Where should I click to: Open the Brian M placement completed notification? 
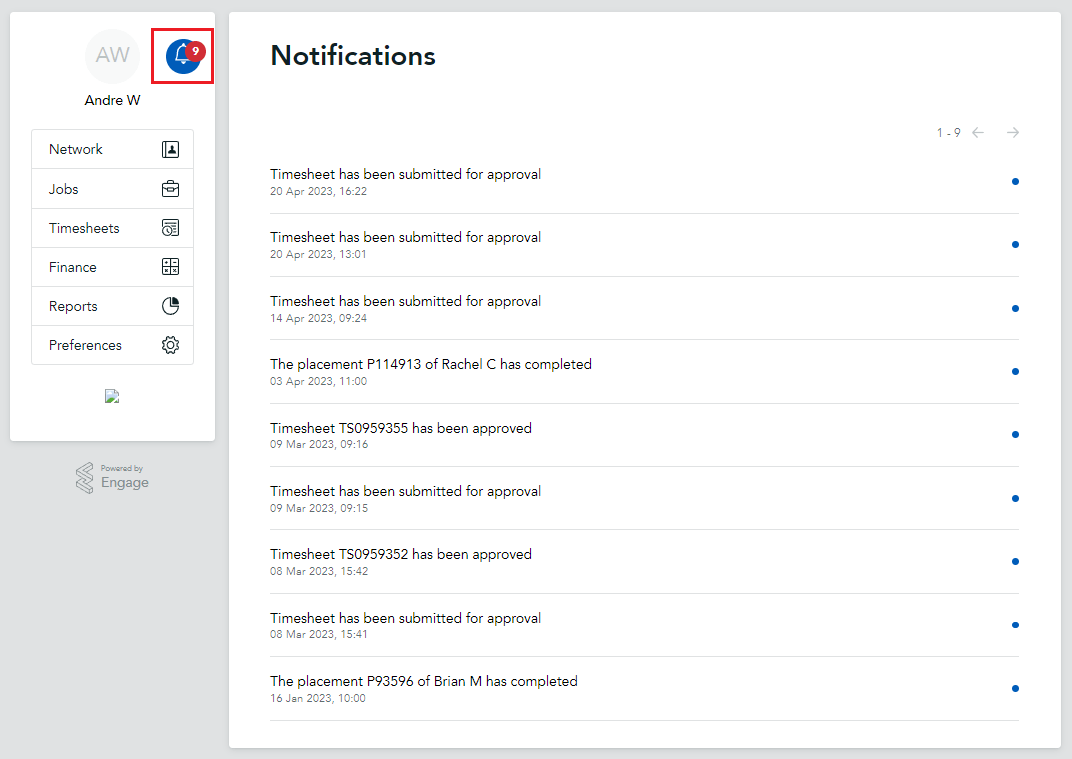424,681
